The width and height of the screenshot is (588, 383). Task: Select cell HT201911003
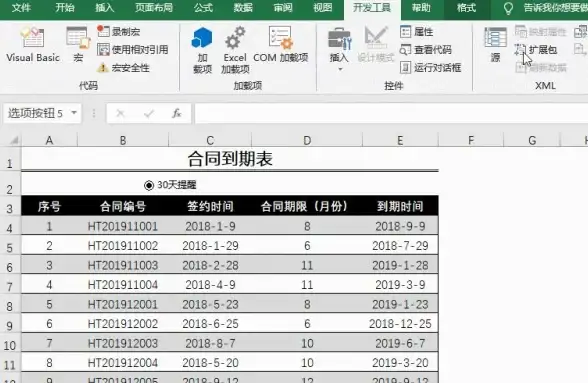123,265
